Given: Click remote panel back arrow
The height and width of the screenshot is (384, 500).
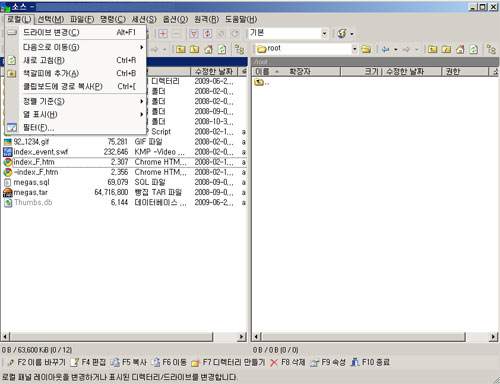Looking at the screenshot, I should [386, 49].
